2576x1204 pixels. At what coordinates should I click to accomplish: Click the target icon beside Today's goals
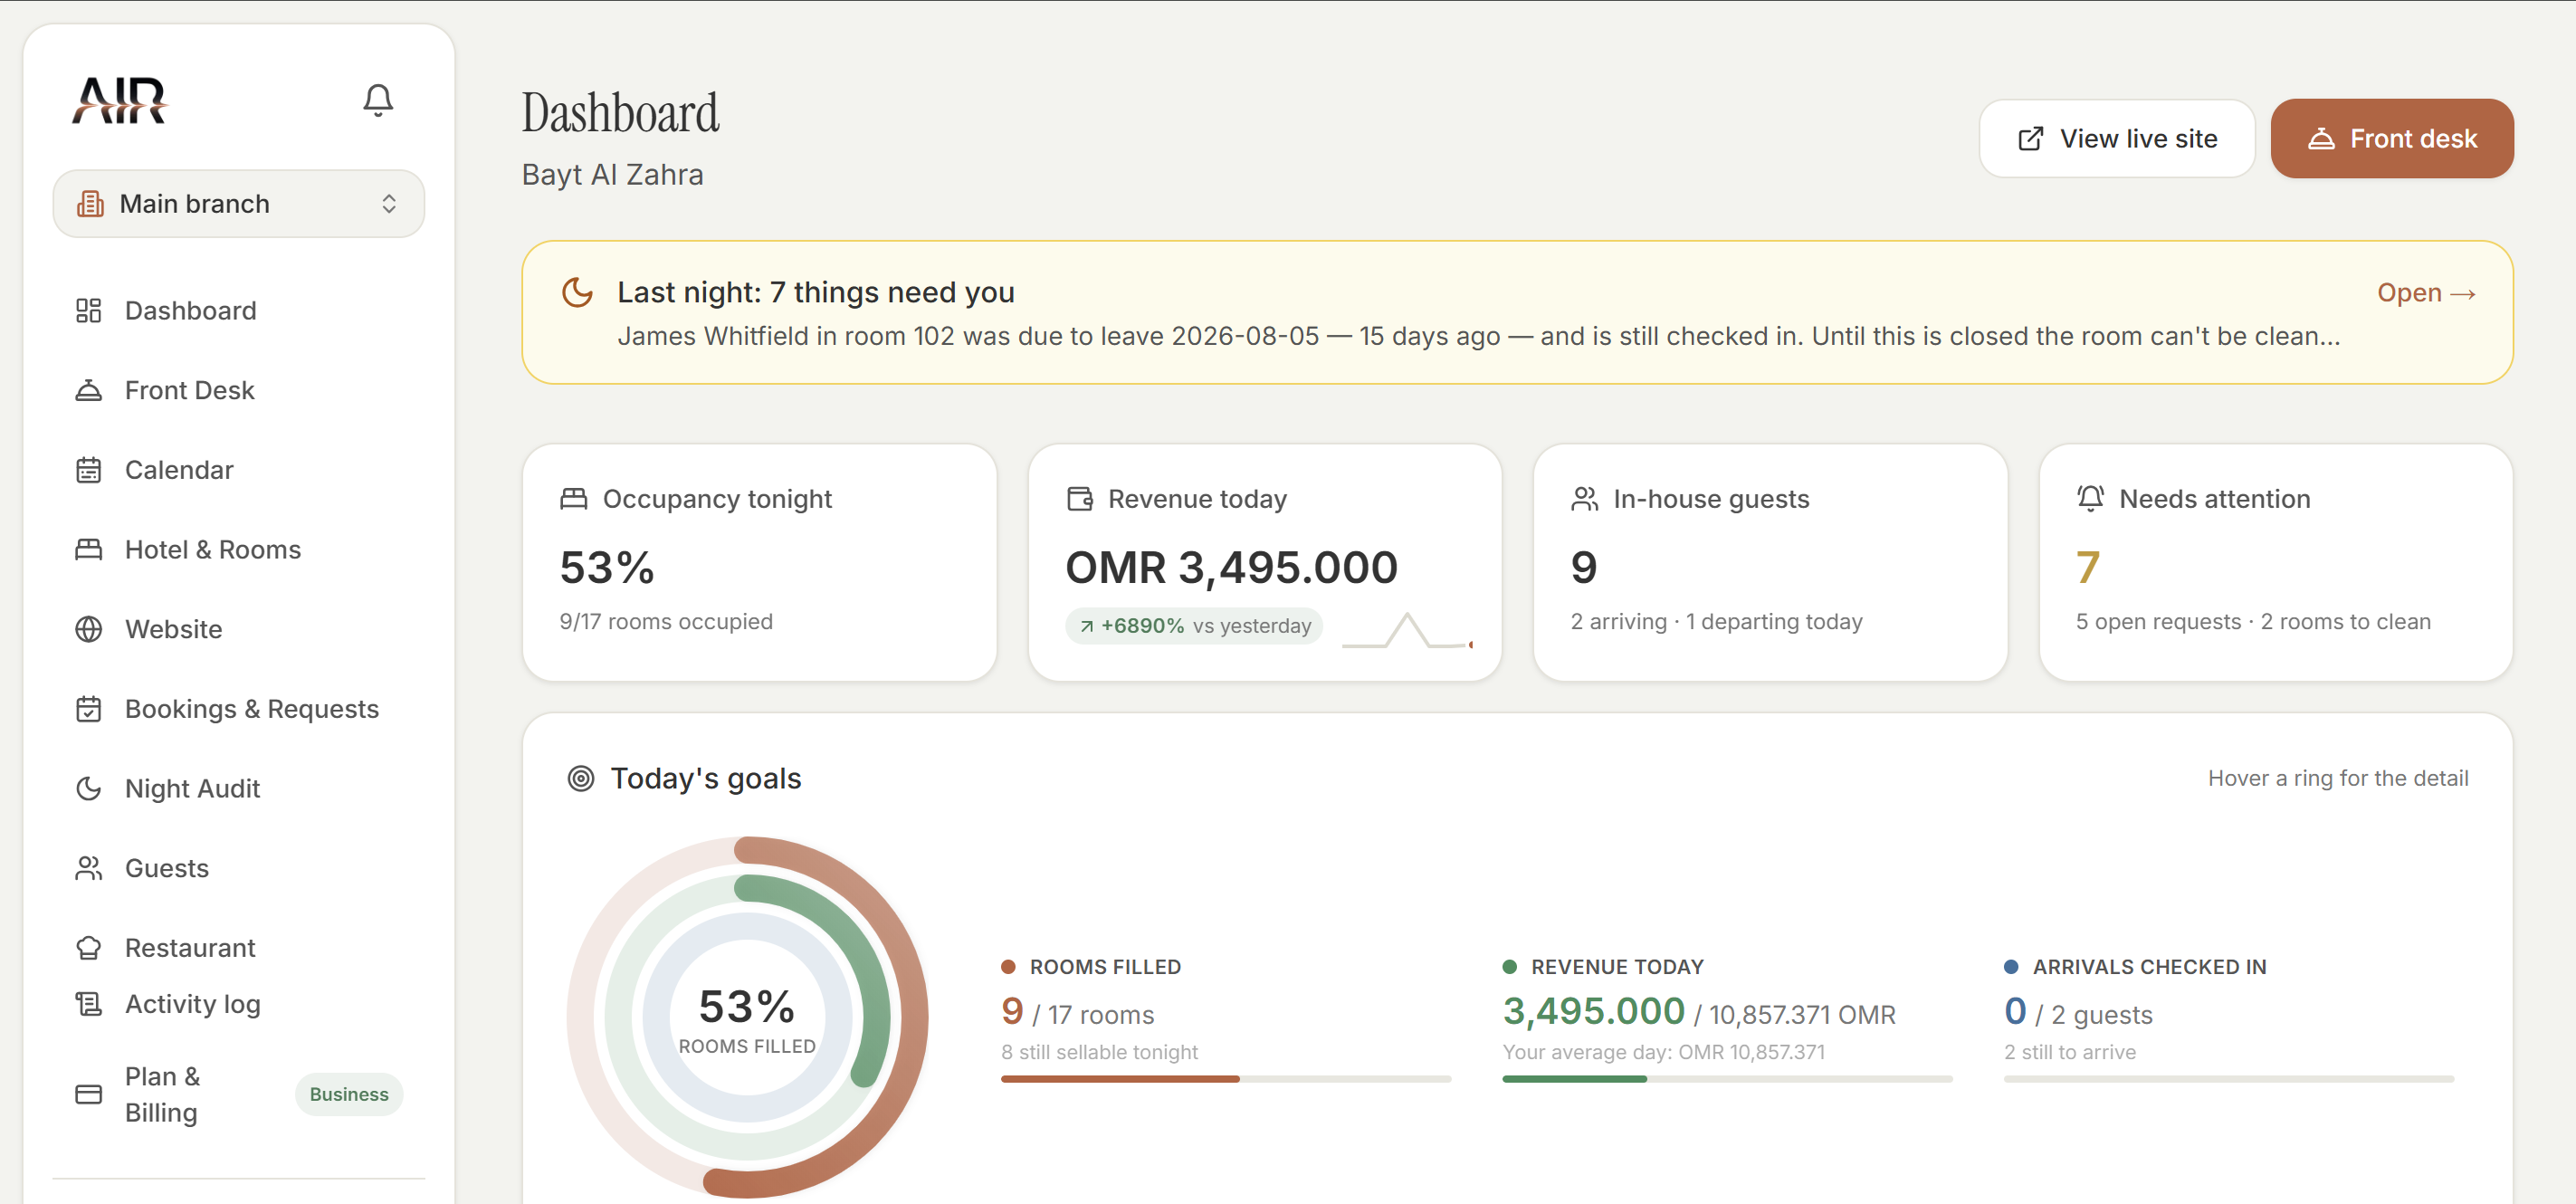[581, 779]
